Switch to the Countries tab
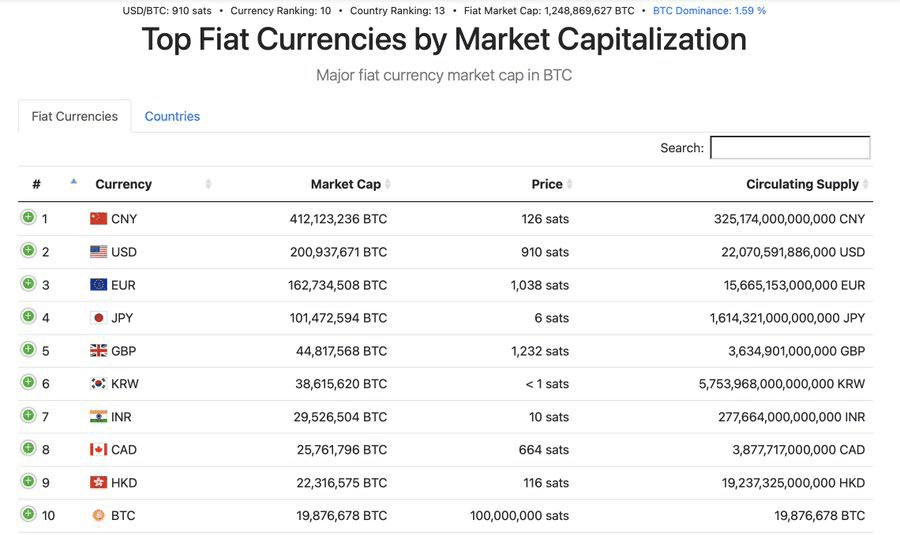 click(172, 116)
